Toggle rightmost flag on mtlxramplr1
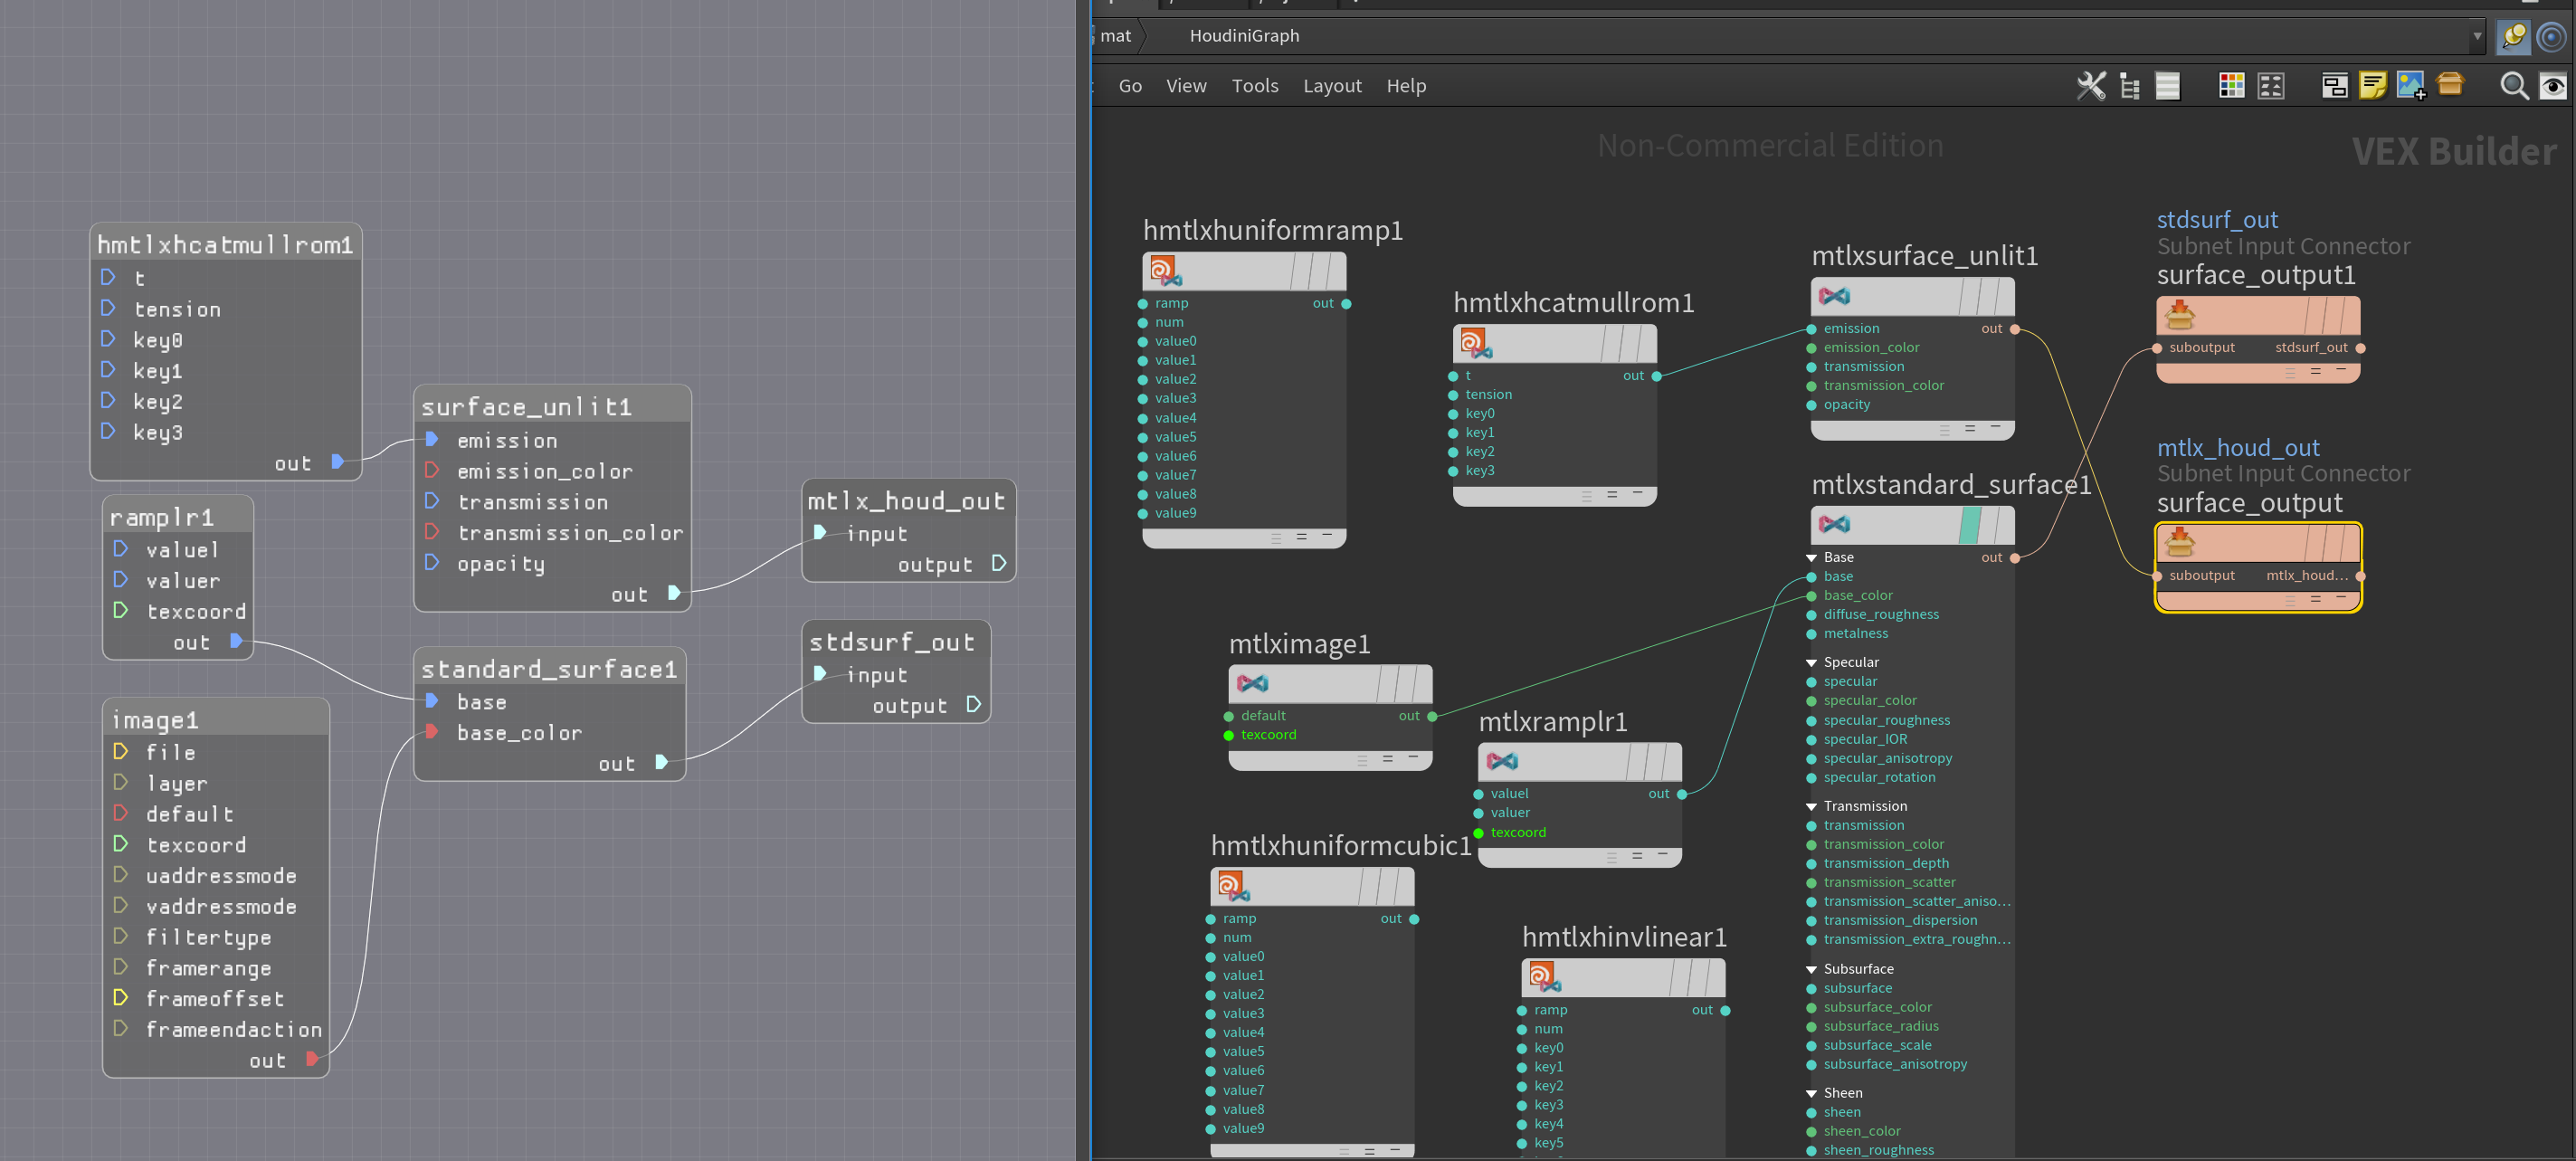 click(1670, 762)
